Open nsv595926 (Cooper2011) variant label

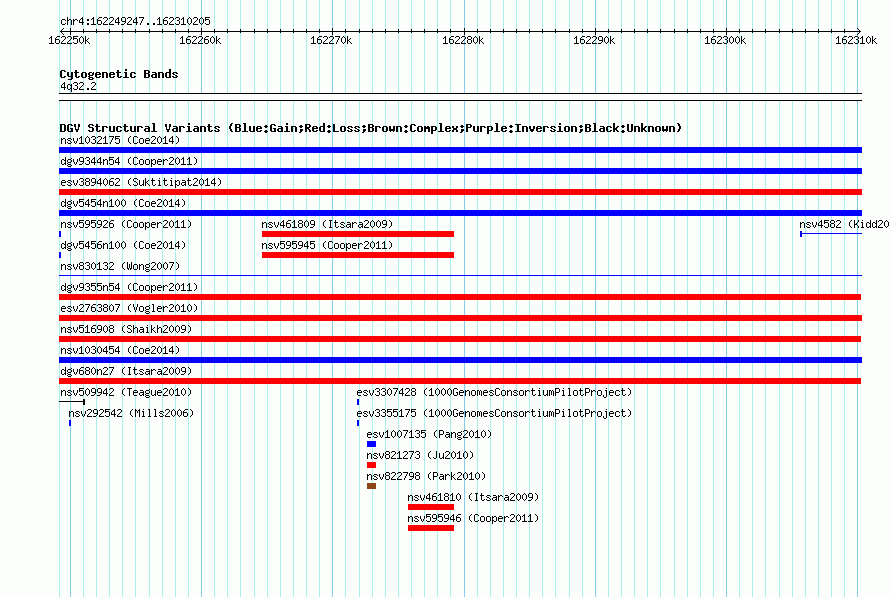coord(126,224)
